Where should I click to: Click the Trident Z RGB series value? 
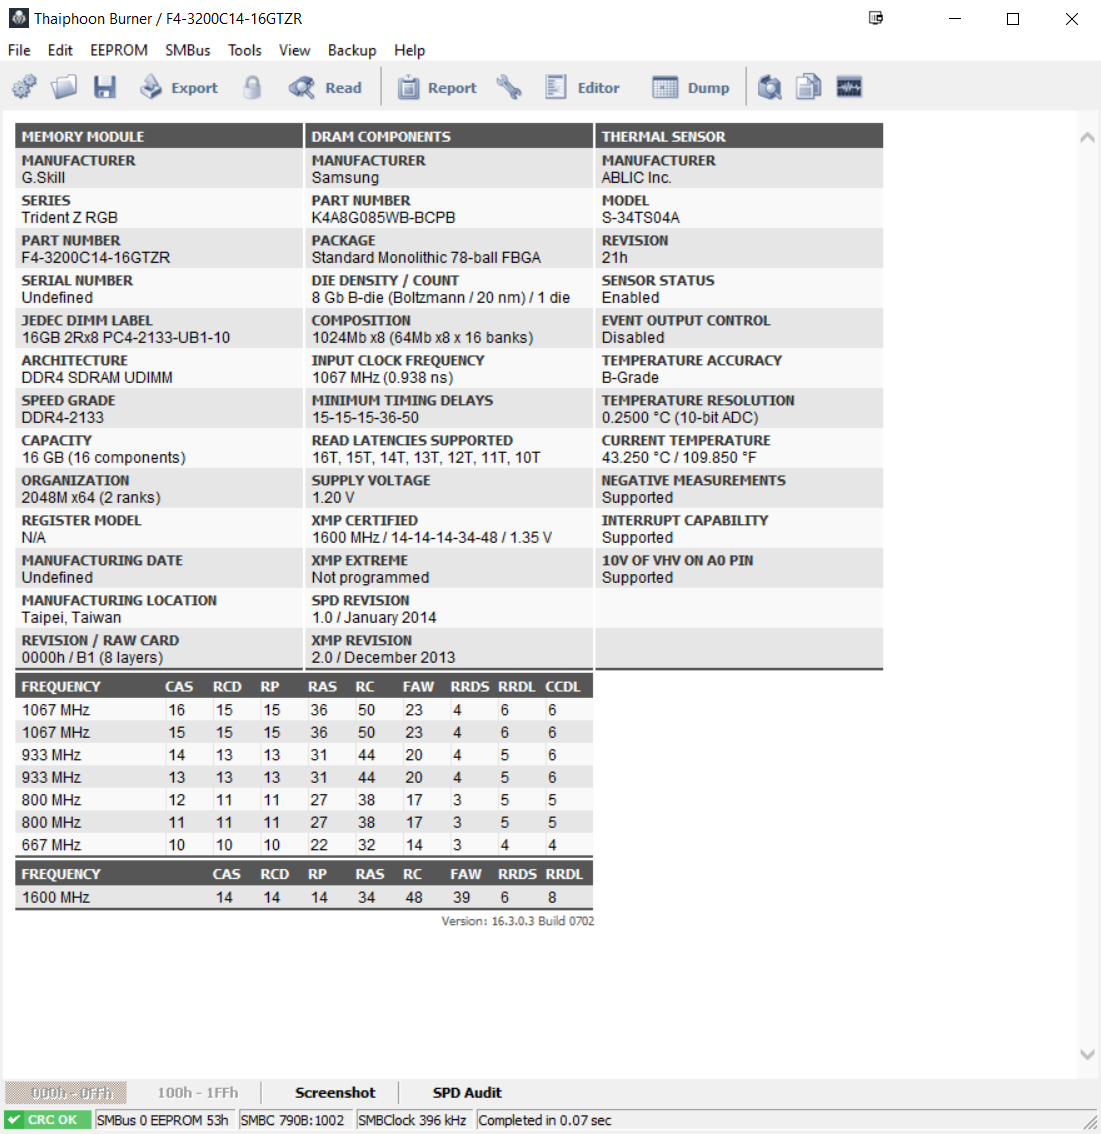click(69, 218)
